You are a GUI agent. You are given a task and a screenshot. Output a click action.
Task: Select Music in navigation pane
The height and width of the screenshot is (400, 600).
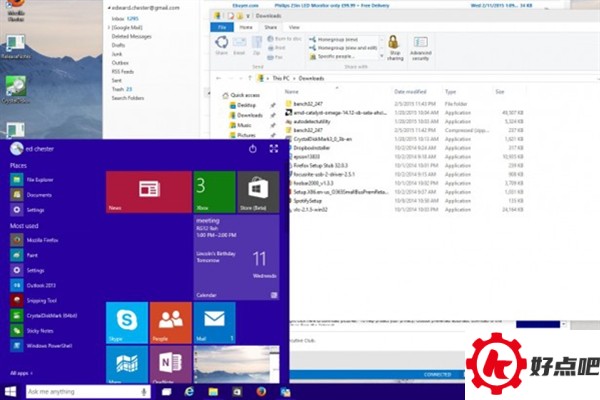pyautogui.click(x=241, y=125)
